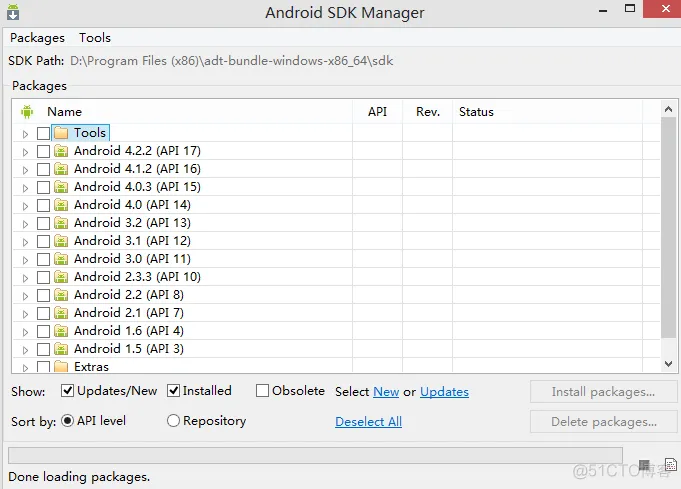The height and width of the screenshot is (489, 681).
Task: Expand the Android 4.2.2 (API 17) node
Action: 25,152
